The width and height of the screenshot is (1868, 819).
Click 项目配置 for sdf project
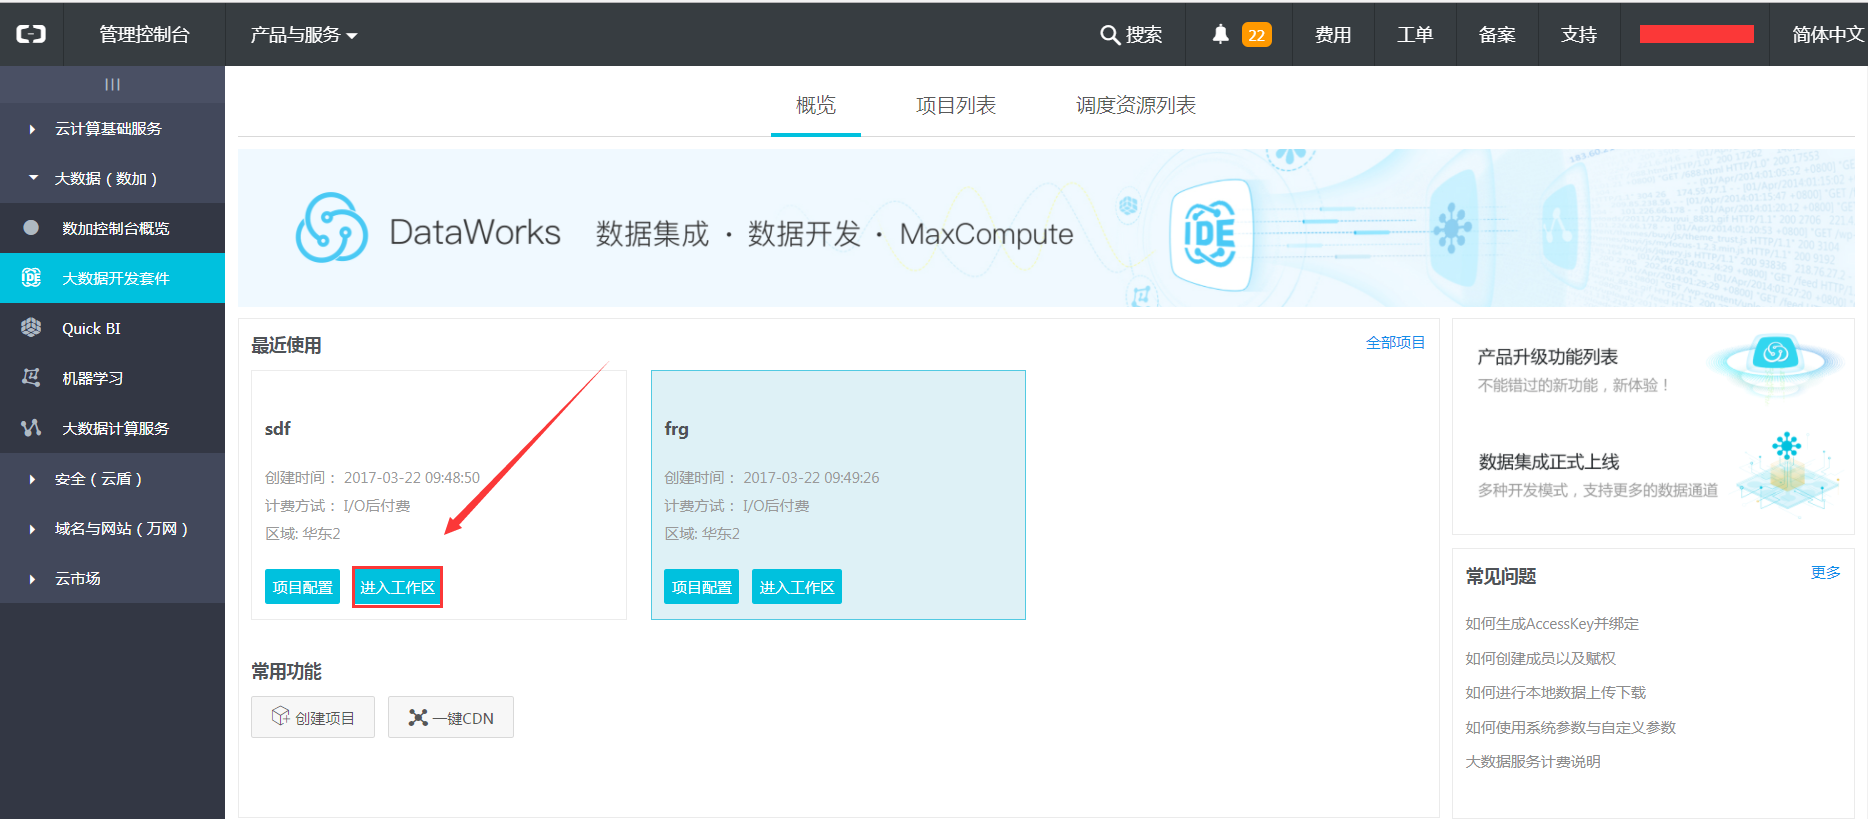(302, 587)
